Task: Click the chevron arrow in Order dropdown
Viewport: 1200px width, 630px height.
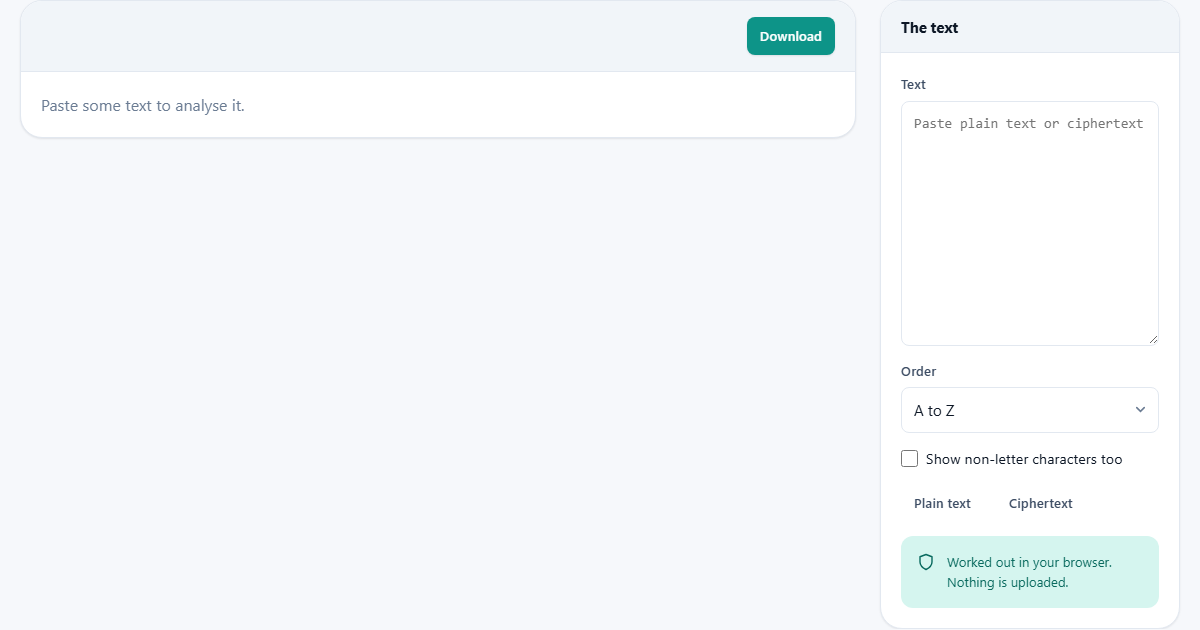Action: (x=1140, y=410)
